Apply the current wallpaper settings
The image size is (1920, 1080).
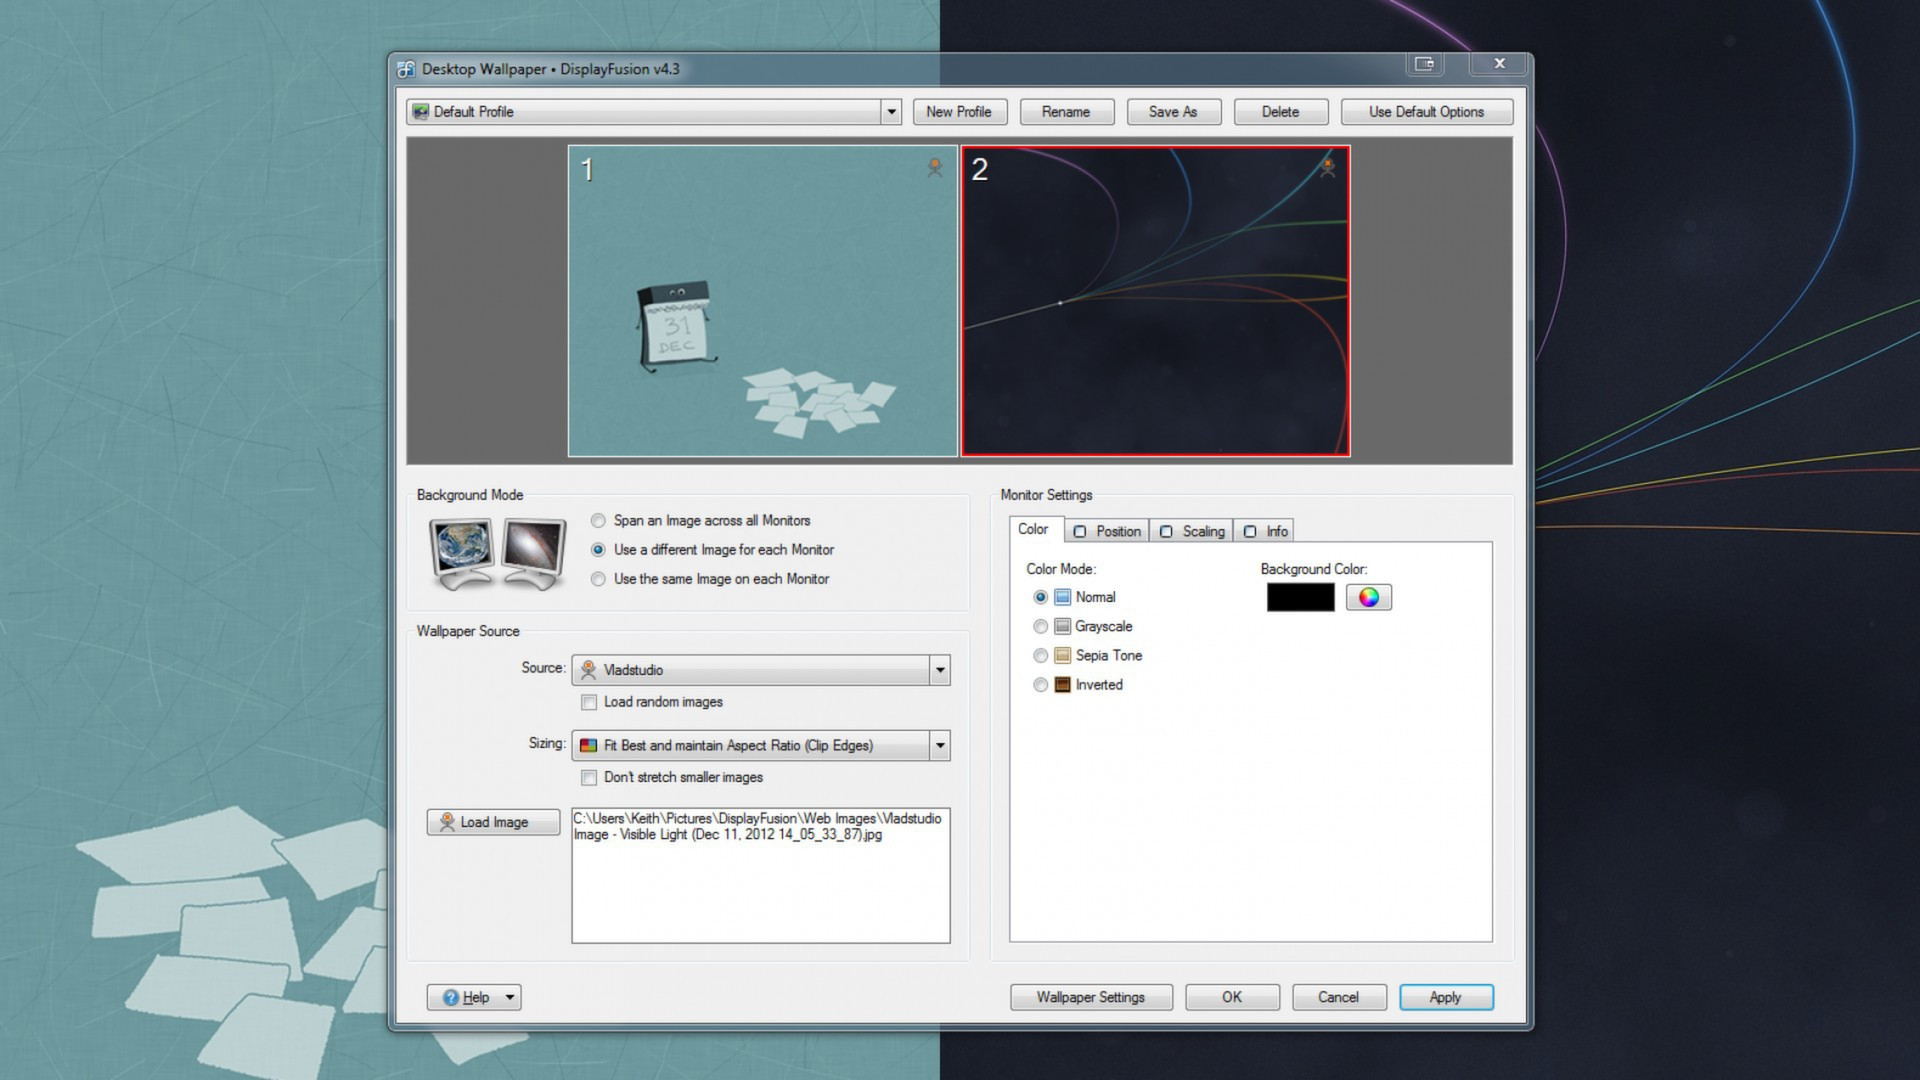pyautogui.click(x=1445, y=997)
